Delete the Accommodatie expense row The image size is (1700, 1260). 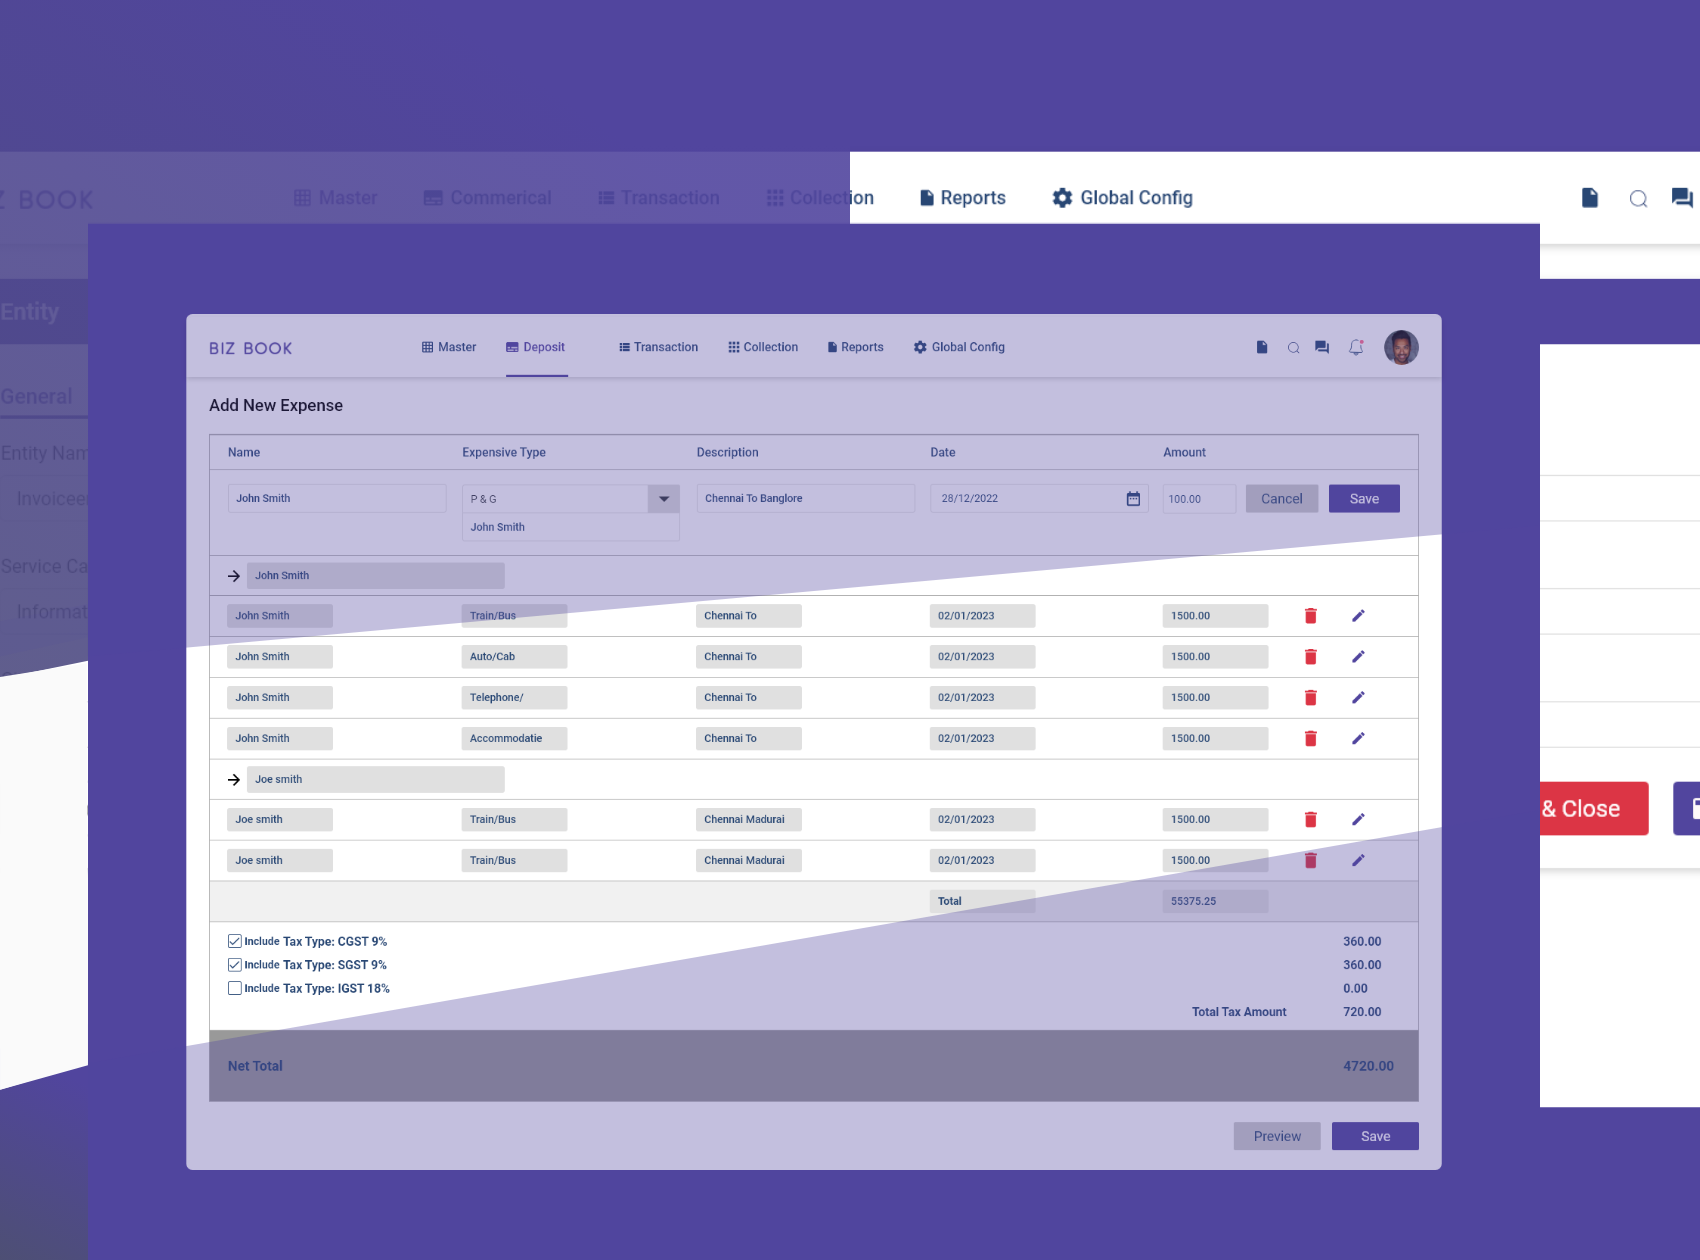point(1310,739)
